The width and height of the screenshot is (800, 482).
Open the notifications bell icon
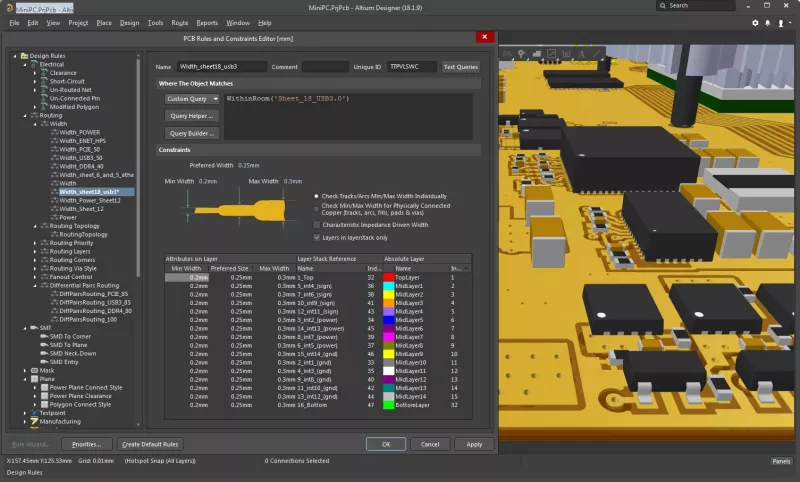[x=767, y=23]
